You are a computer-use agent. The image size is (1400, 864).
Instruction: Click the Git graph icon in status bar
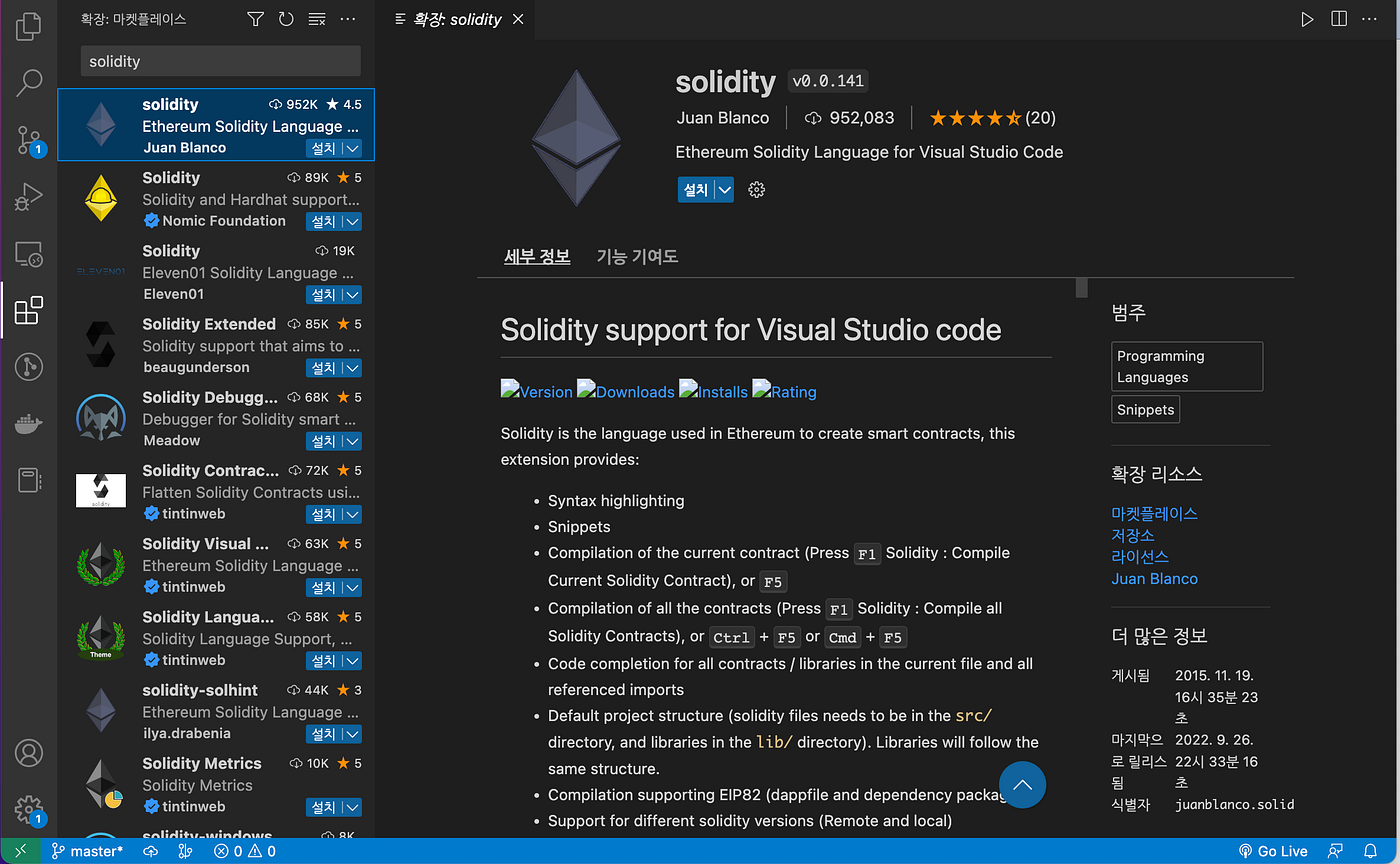[x=184, y=851]
